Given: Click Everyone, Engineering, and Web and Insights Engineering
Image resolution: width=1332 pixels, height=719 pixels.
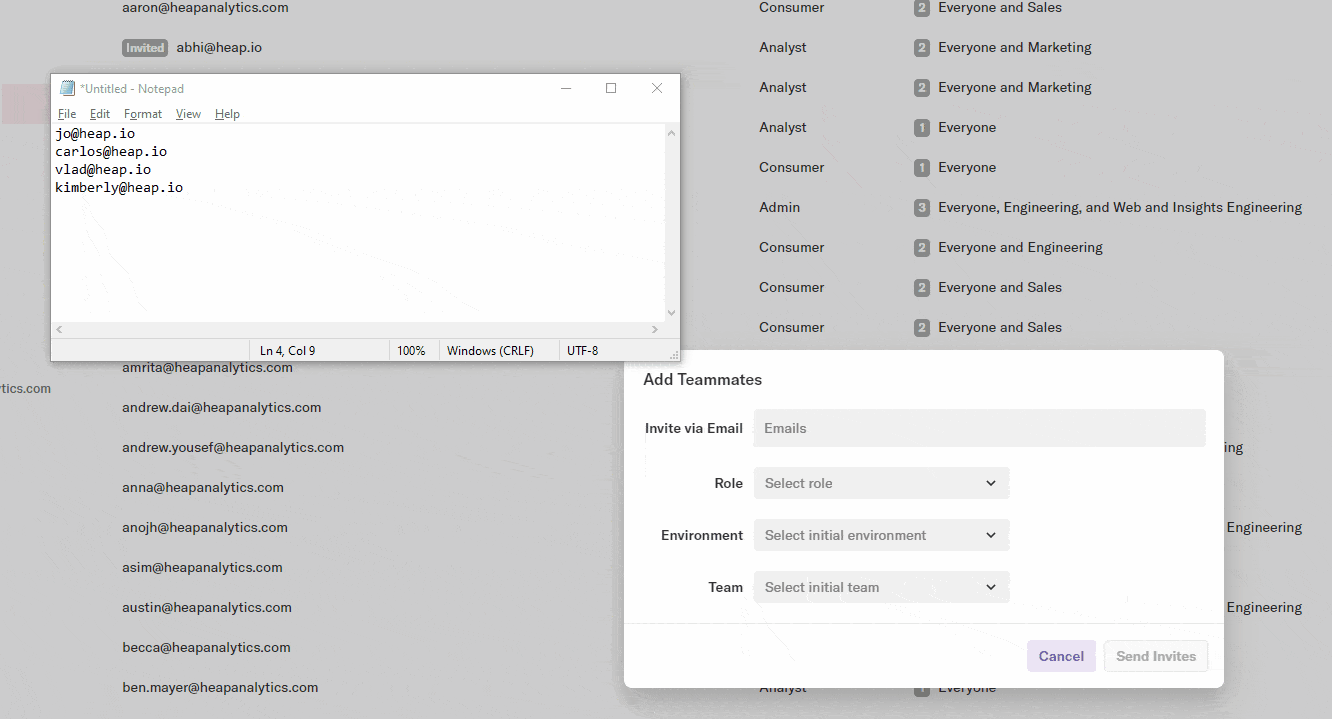Looking at the screenshot, I should pos(1120,207).
